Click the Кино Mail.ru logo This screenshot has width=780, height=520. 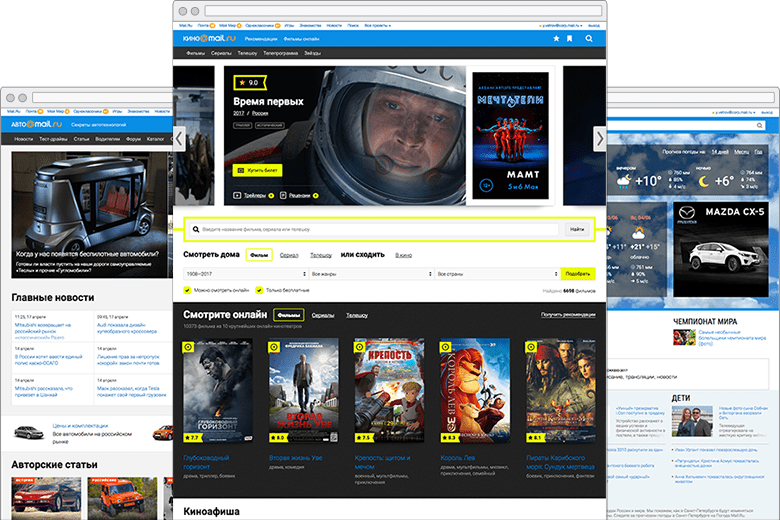coord(209,38)
